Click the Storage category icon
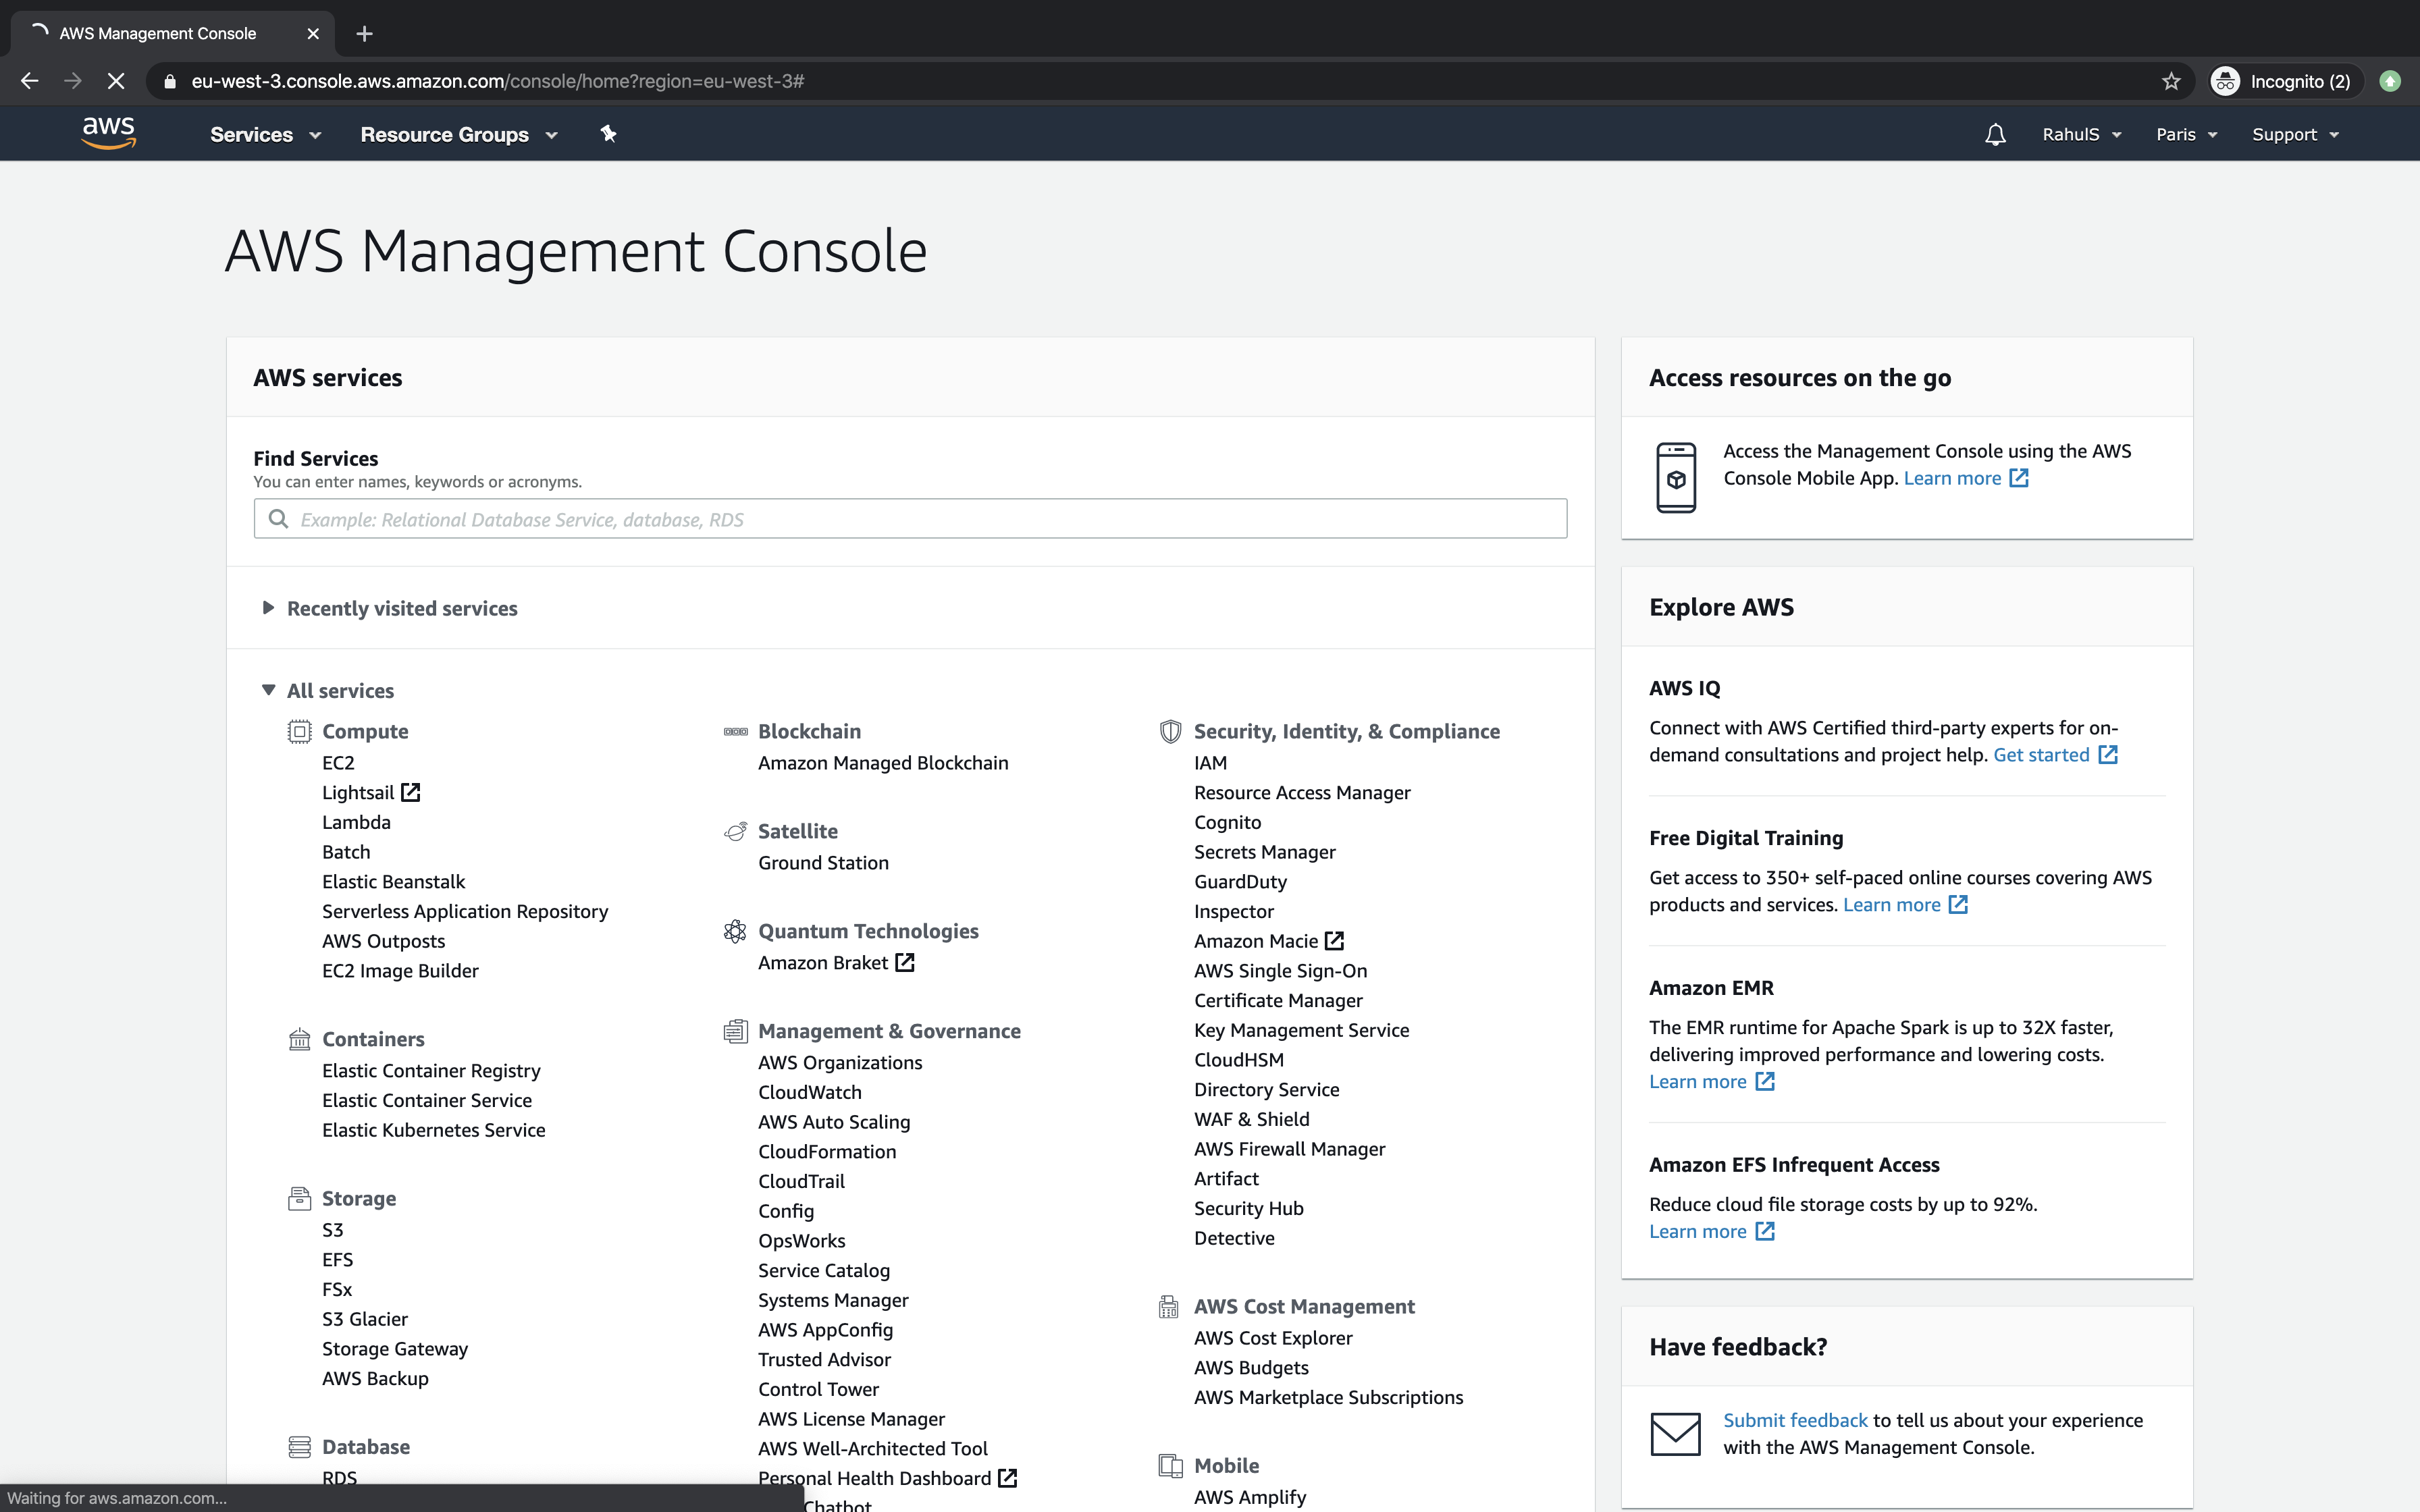The image size is (2420, 1512). pos(299,1198)
